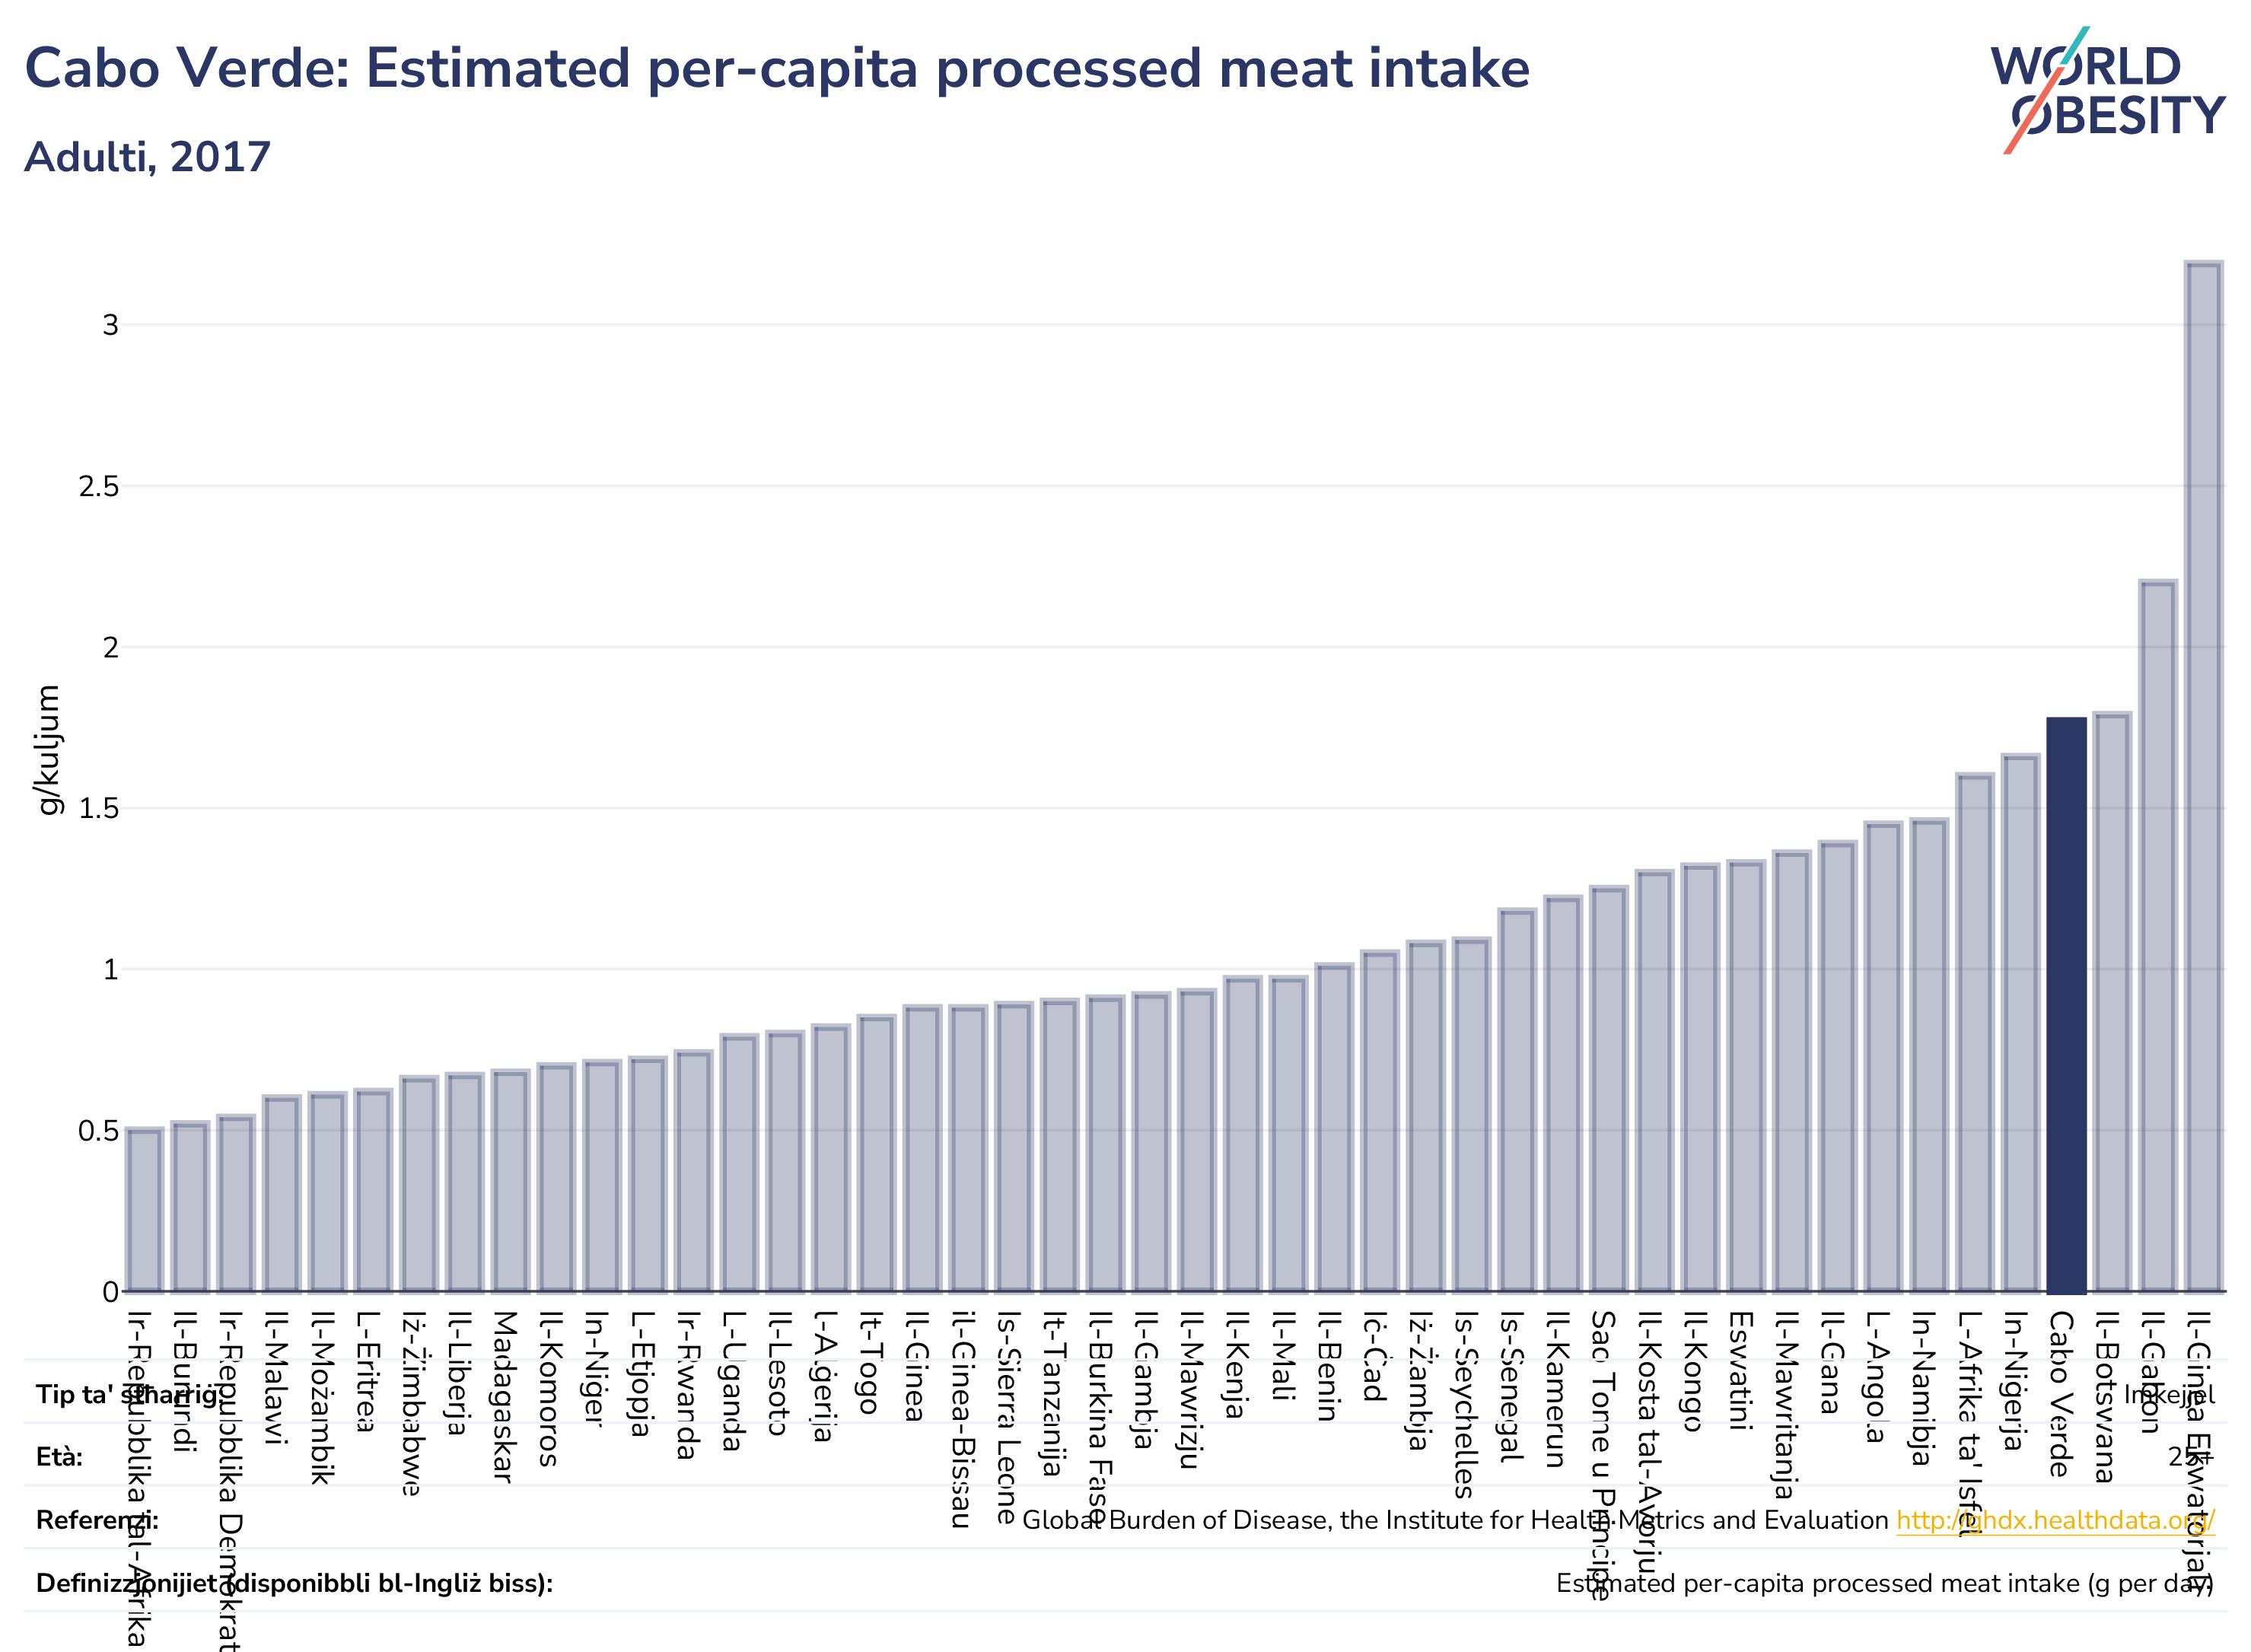This screenshot has height=1652, width=2251.
Task: Click the L-Uganda bar
Action: click(739, 1164)
